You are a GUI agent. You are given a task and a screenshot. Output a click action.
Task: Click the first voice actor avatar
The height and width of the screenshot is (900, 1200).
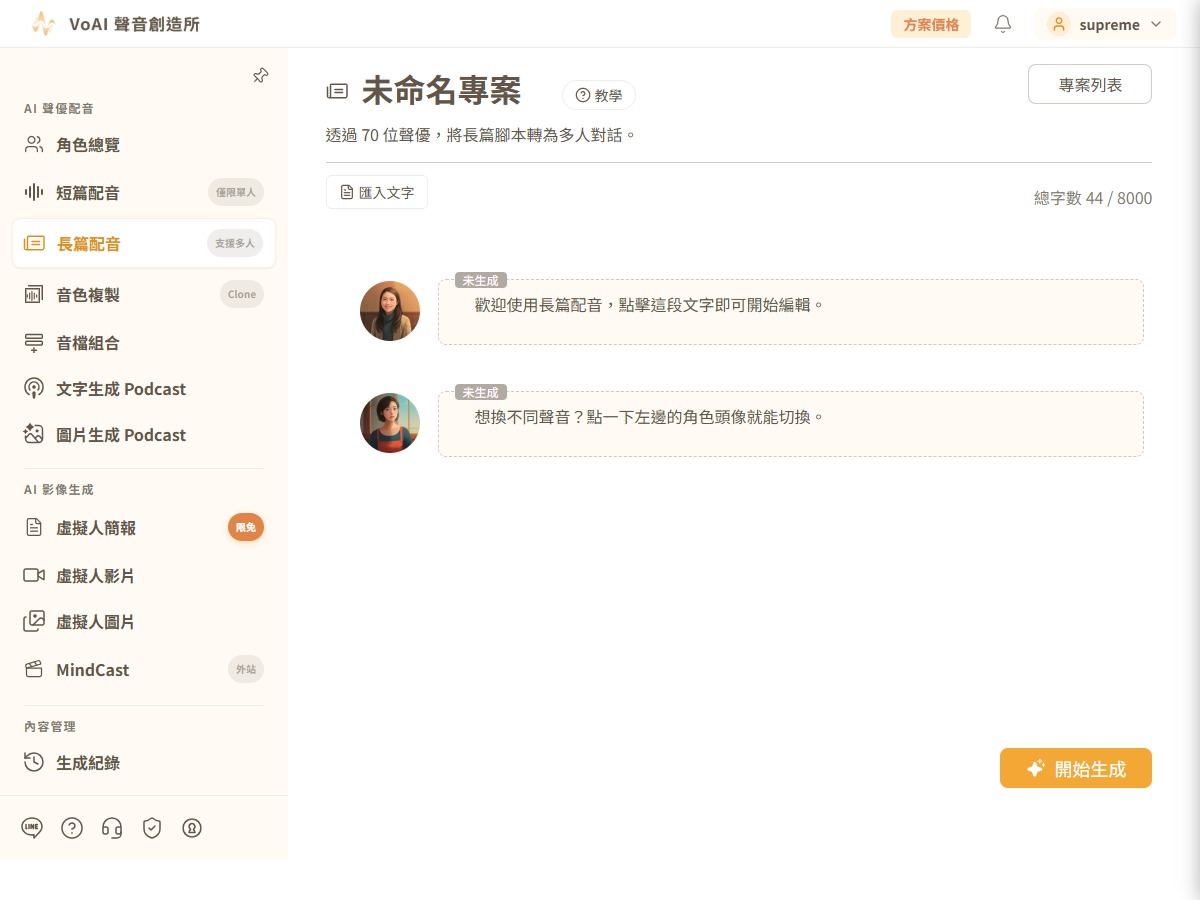(390, 311)
